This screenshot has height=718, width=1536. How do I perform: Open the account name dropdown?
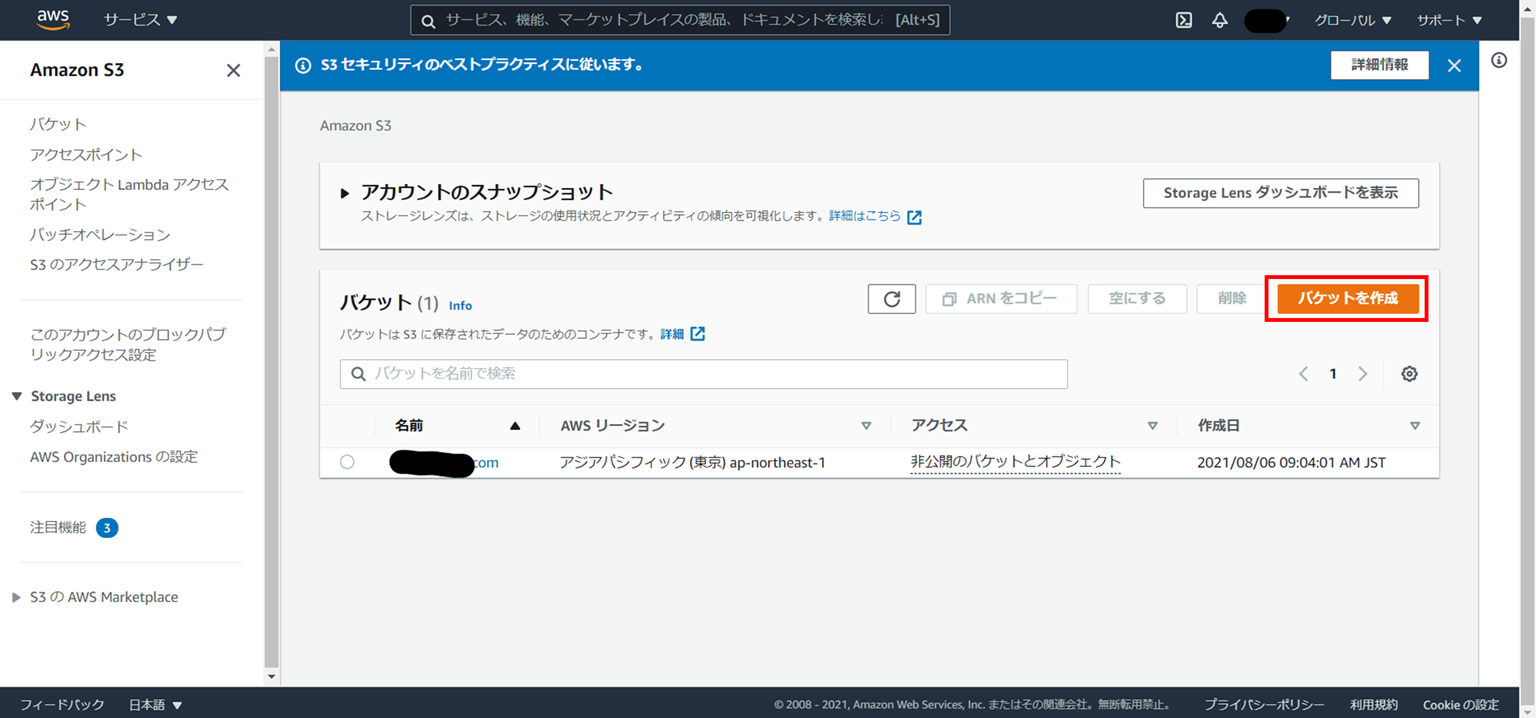click(1266, 20)
